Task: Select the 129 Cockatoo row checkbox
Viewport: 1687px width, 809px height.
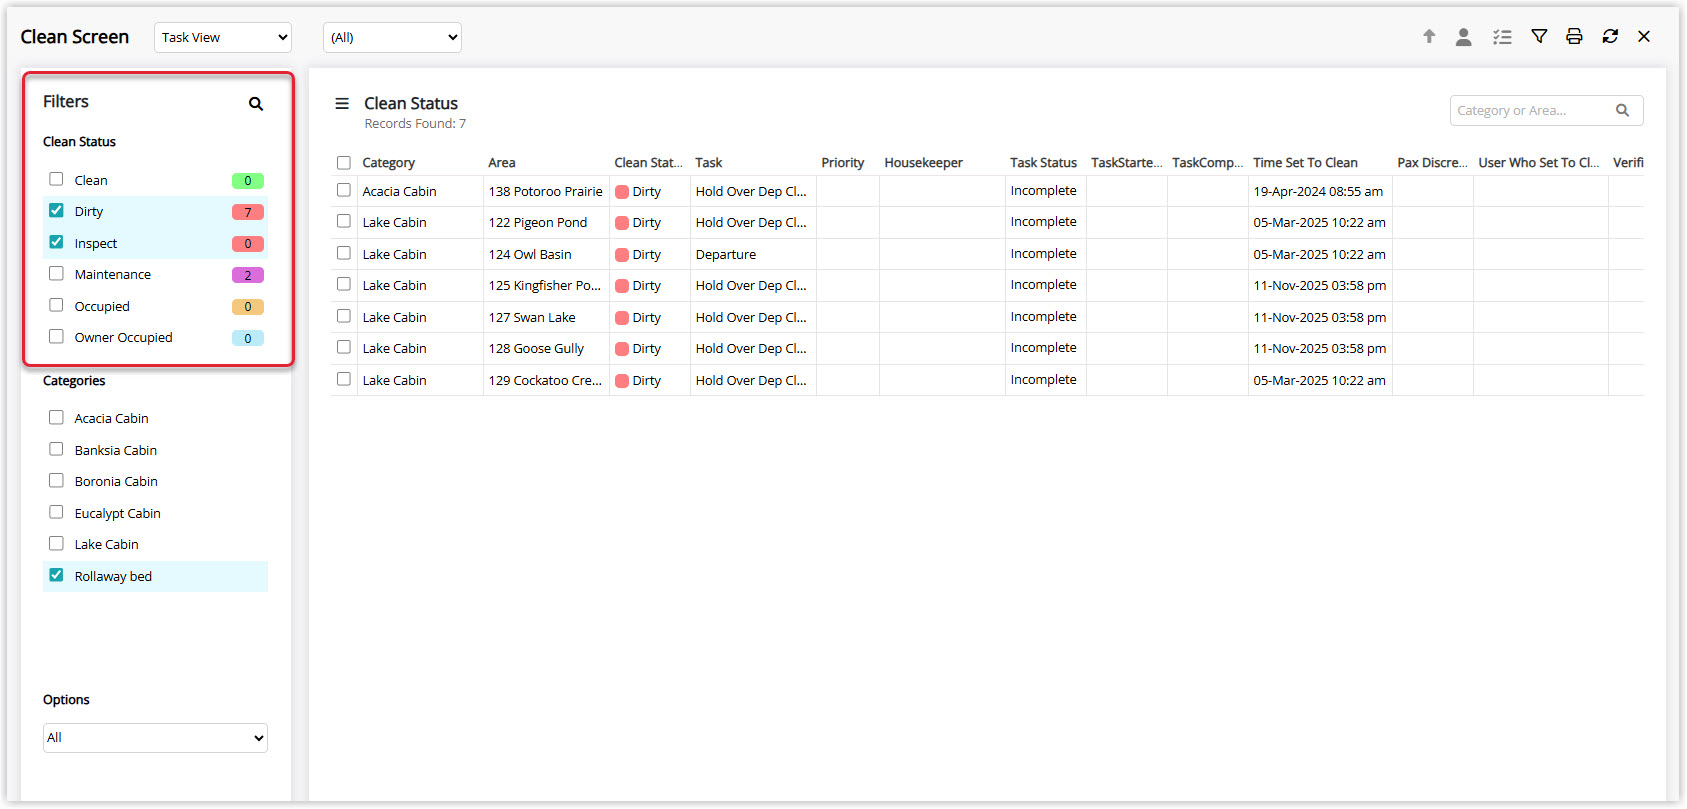Action: [x=344, y=379]
